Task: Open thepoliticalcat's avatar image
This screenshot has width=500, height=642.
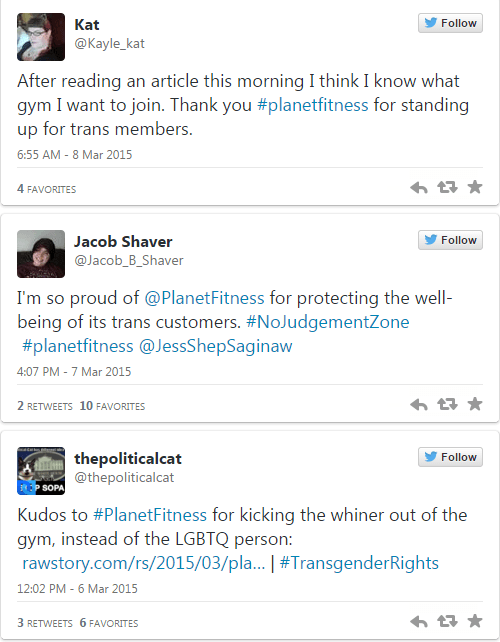Action: [41, 471]
